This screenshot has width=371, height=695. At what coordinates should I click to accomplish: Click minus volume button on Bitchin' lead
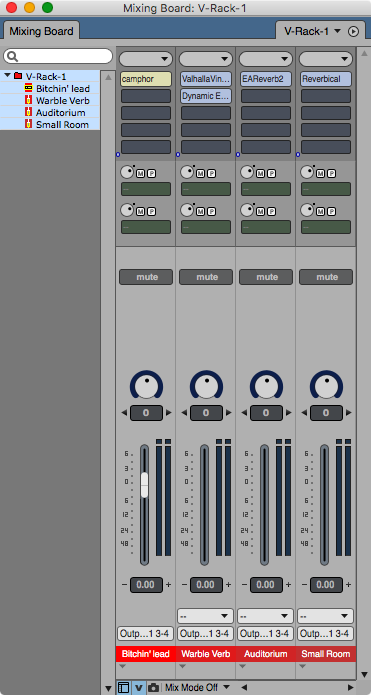[124, 585]
